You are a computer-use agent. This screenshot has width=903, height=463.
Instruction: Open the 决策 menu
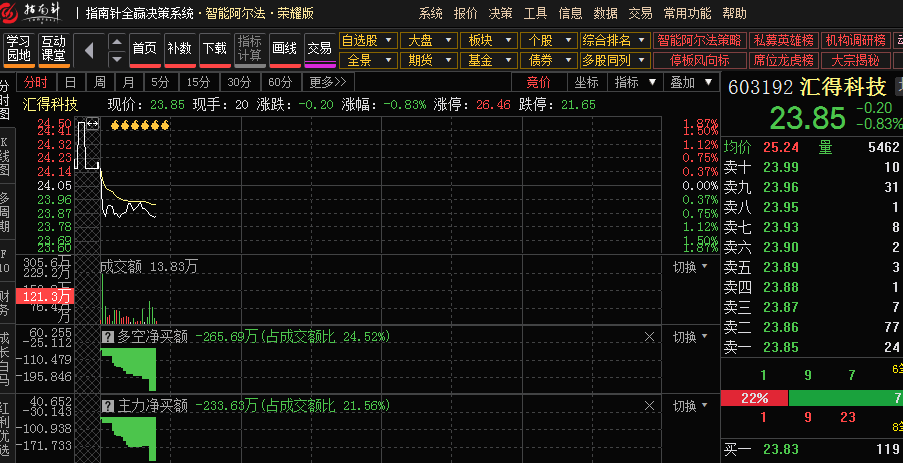[x=500, y=13]
